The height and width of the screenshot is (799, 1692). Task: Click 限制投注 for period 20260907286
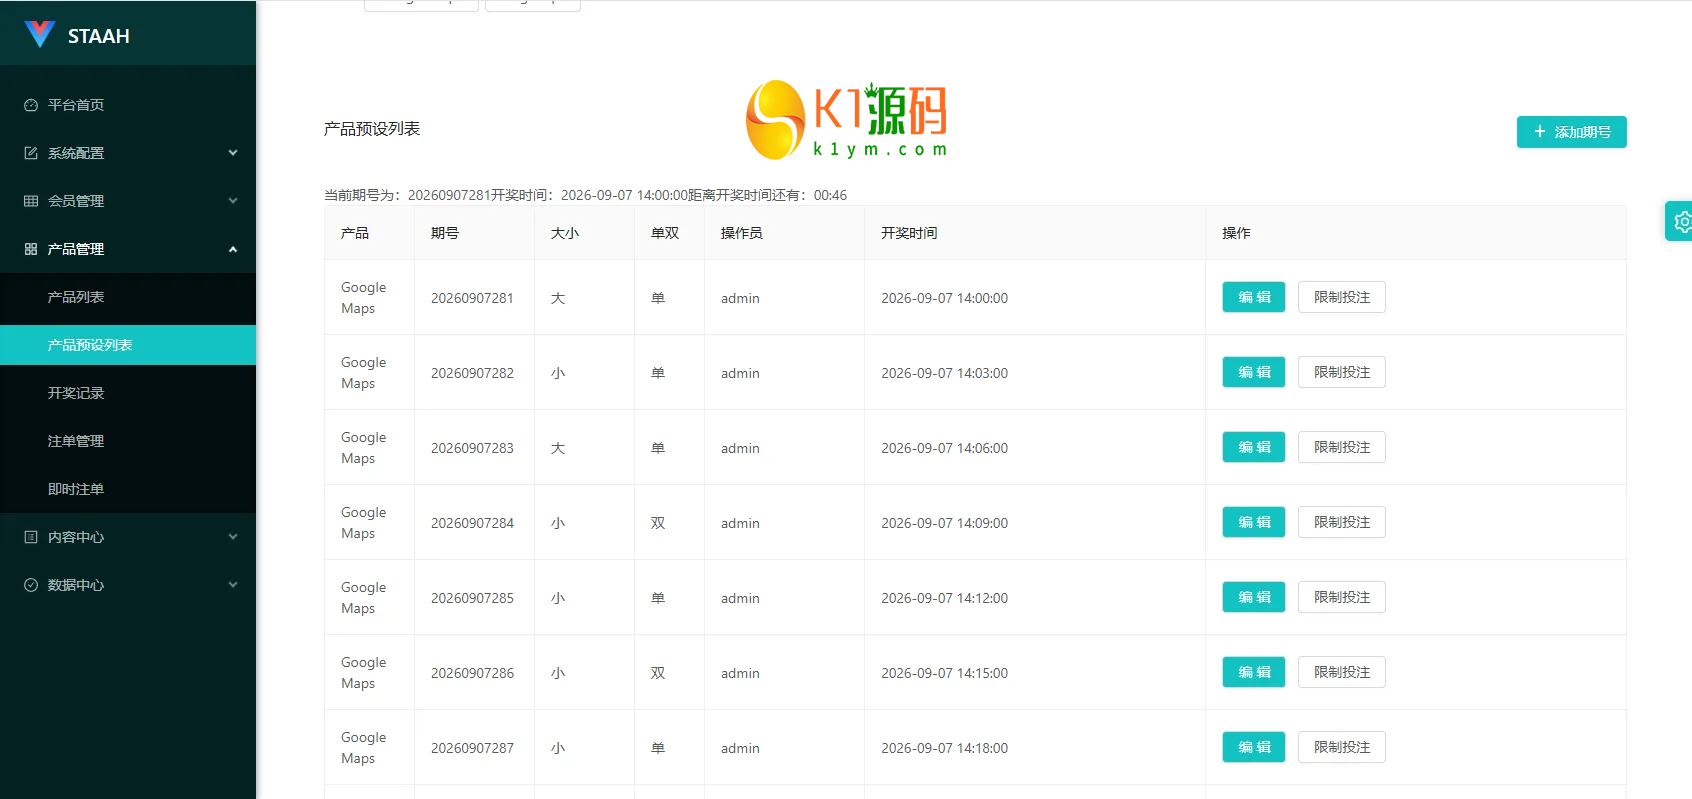[x=1342, y=672]
